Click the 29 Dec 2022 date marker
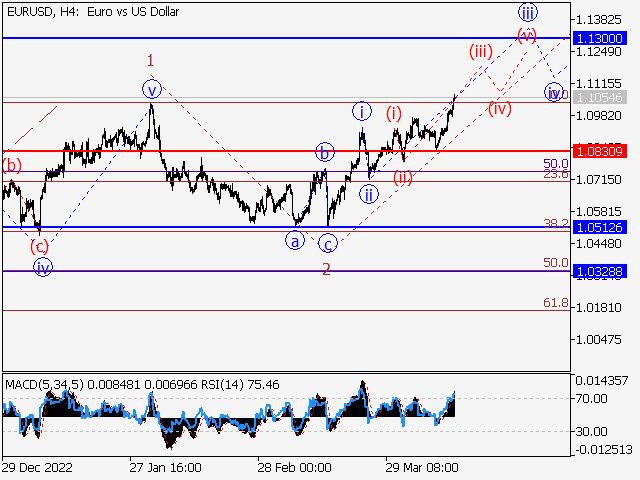Screen dimensions: 640x480 [37, 467]
